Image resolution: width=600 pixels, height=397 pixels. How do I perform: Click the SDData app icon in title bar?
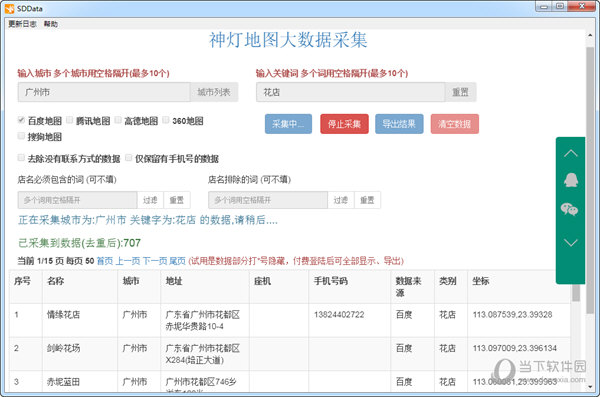click(10, 8)
